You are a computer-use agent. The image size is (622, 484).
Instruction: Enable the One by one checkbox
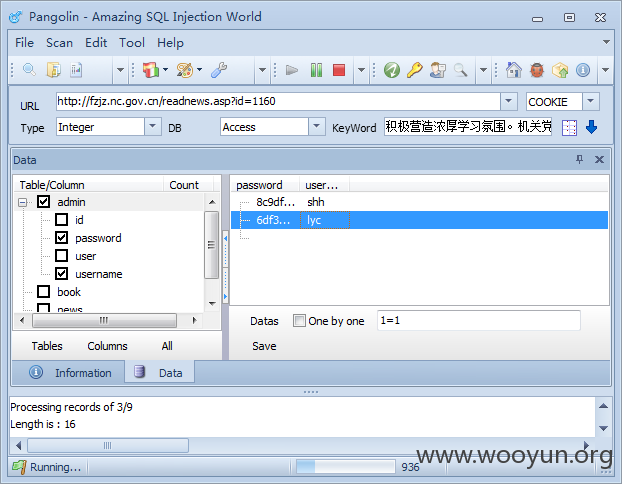point(299,321)
